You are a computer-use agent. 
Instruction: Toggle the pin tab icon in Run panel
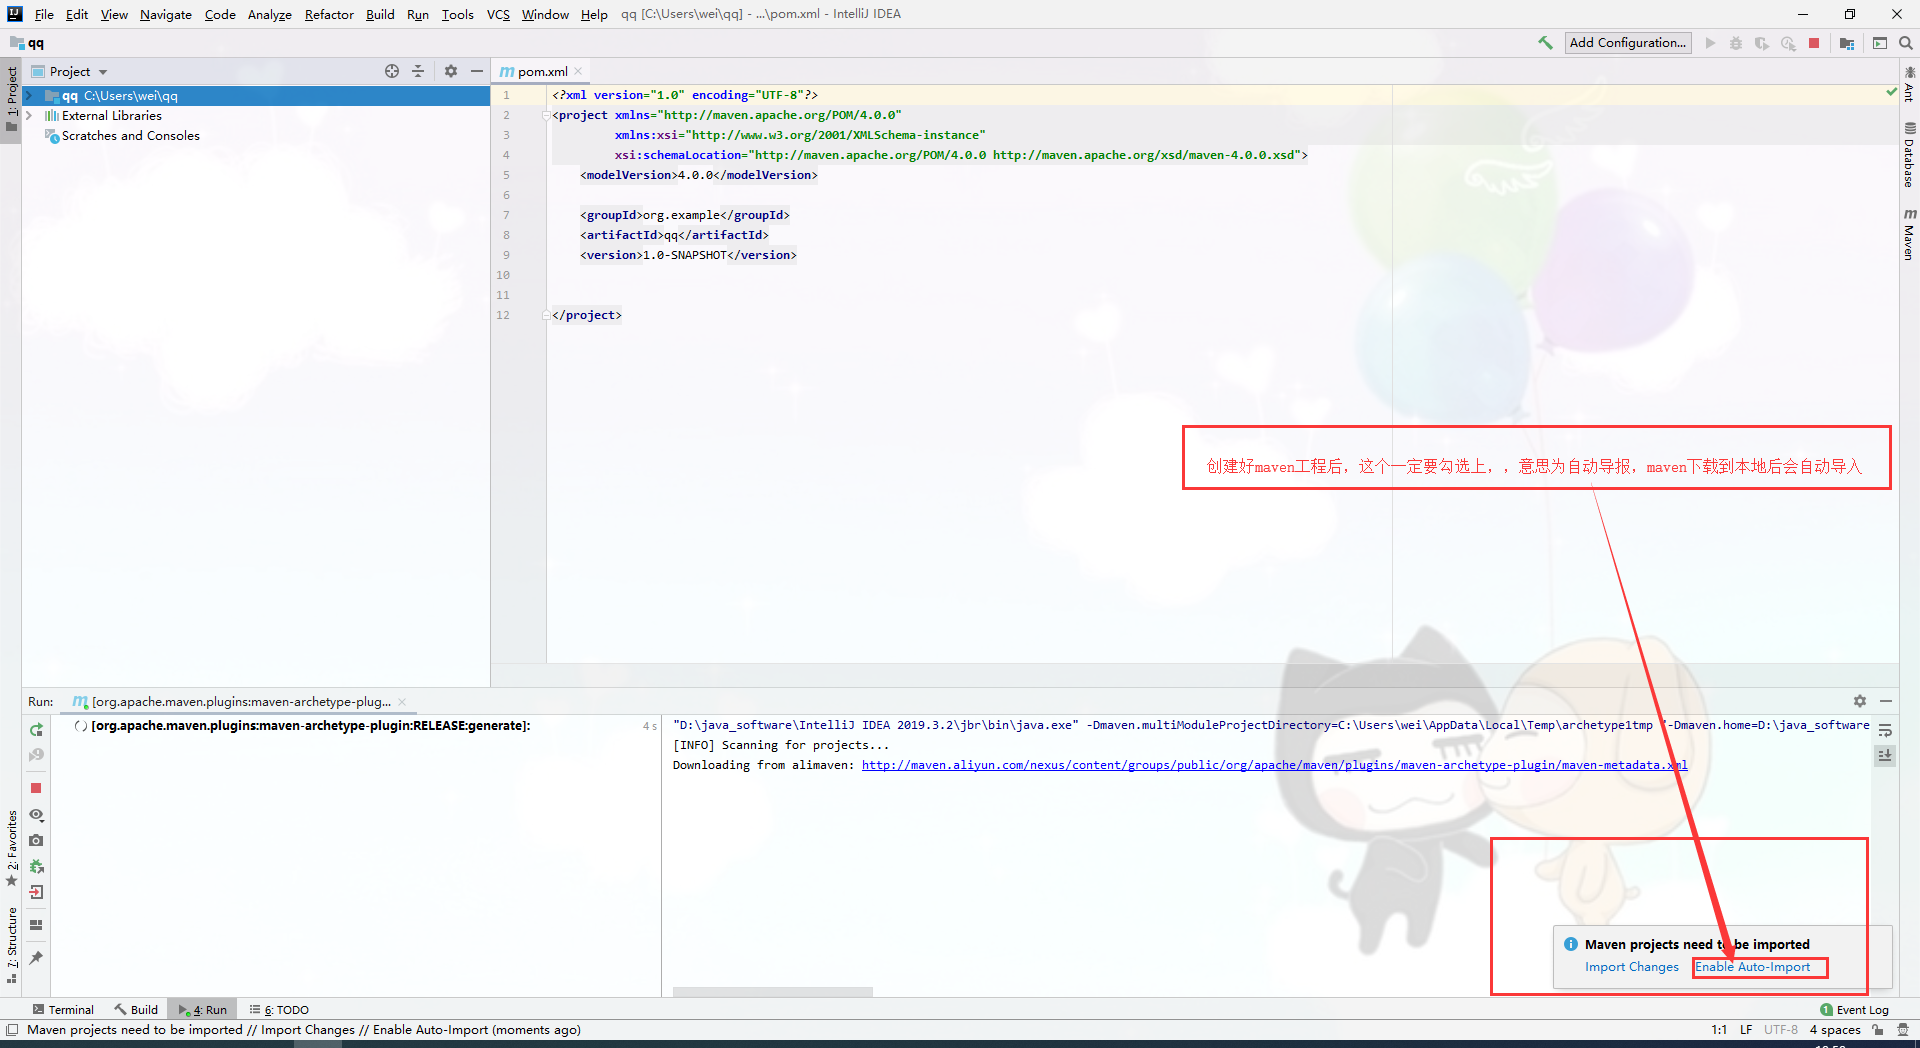click(x=36, y=958)
